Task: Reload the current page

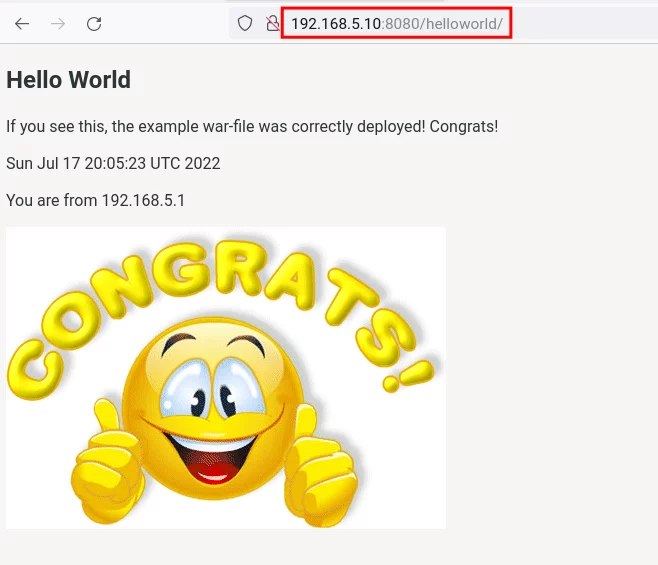Action: coord(94,24)
